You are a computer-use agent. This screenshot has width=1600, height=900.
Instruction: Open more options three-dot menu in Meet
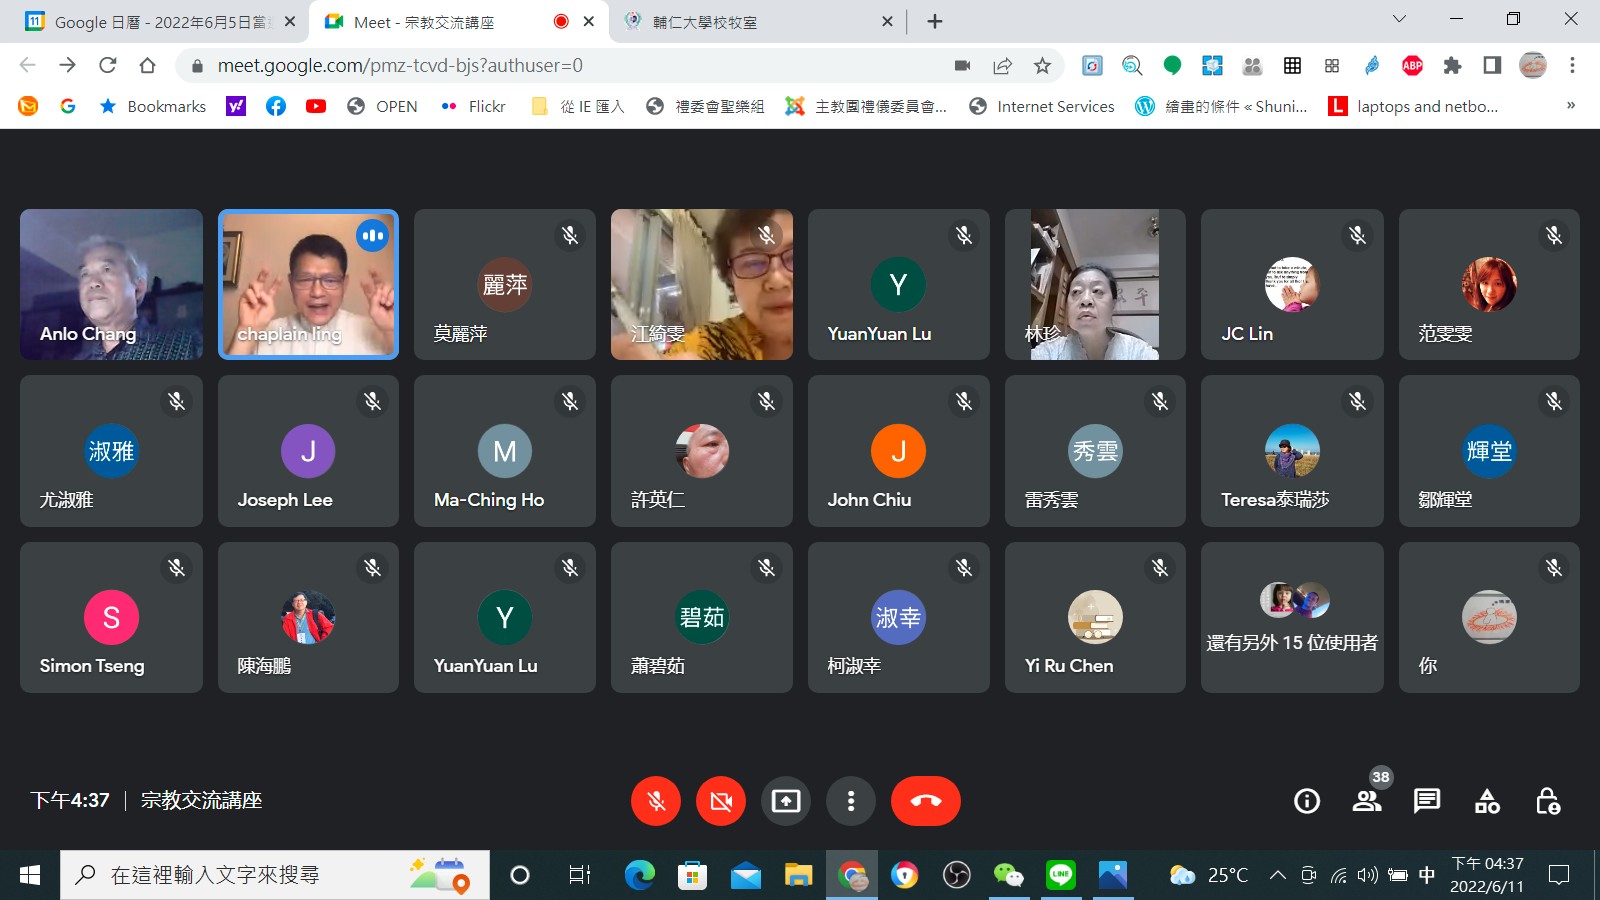851,801
